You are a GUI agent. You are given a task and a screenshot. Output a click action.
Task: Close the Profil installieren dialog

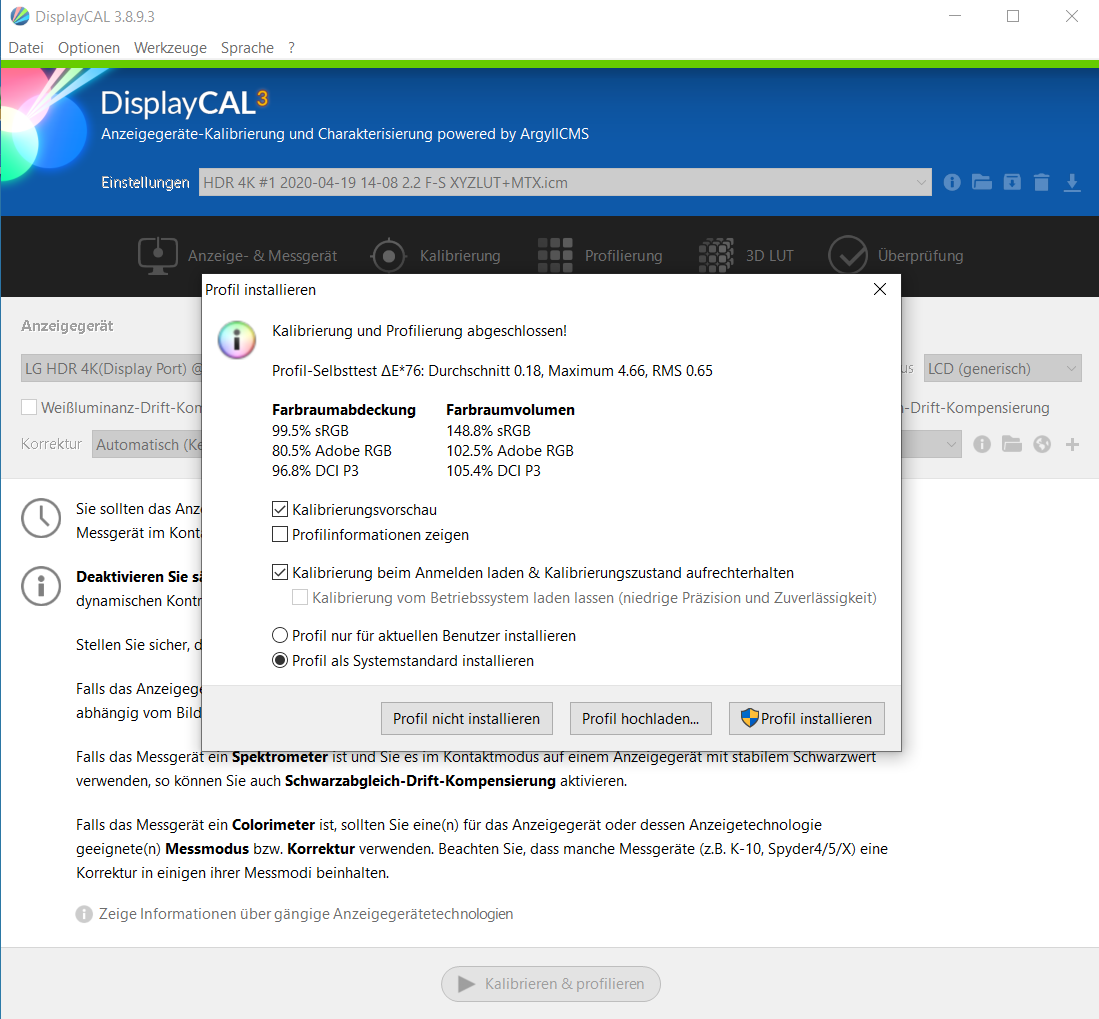click(880, 289)
